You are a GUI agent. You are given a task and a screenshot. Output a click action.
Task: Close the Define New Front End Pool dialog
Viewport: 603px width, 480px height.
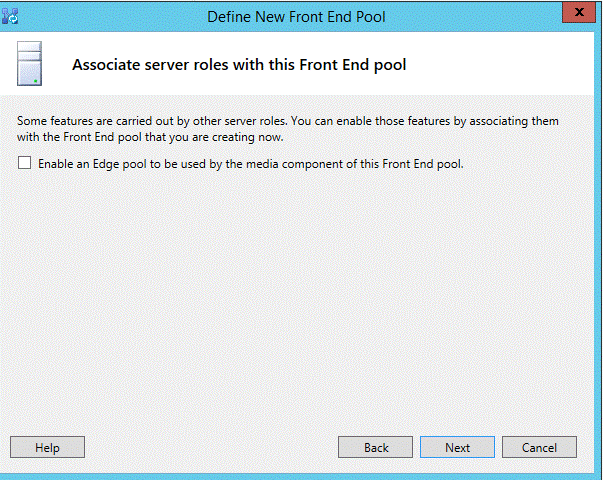click(579, 12)
